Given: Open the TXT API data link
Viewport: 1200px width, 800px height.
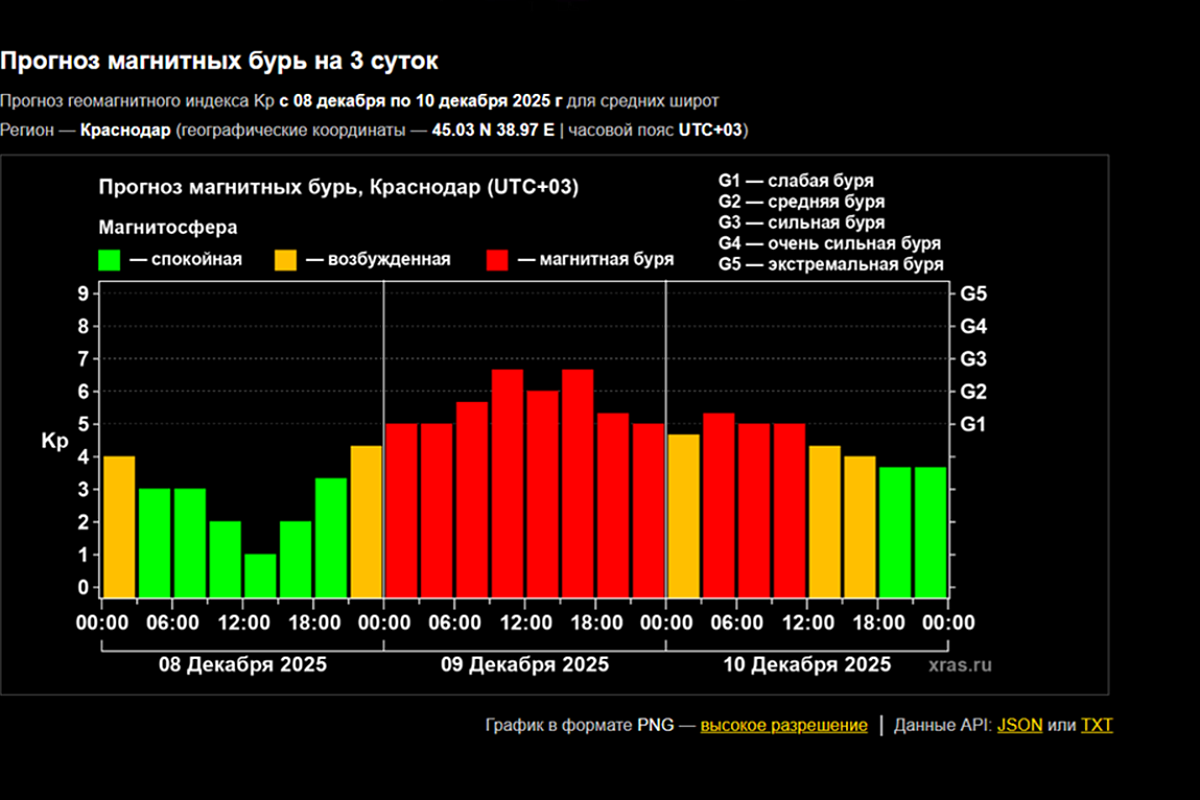Looking at the screenshot, I should coord(1096,725).
